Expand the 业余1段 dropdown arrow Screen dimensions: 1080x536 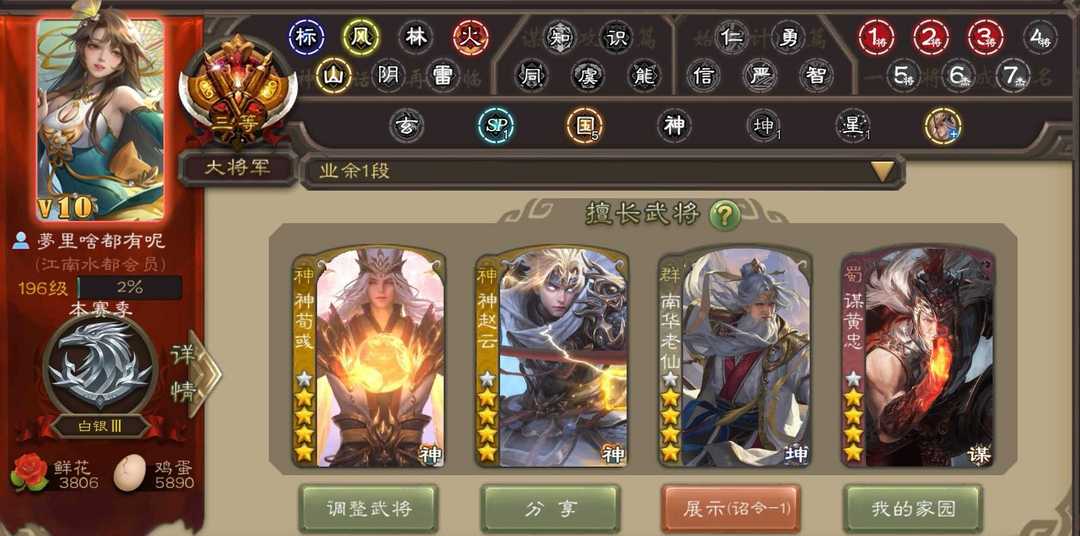tap(883, 172)
